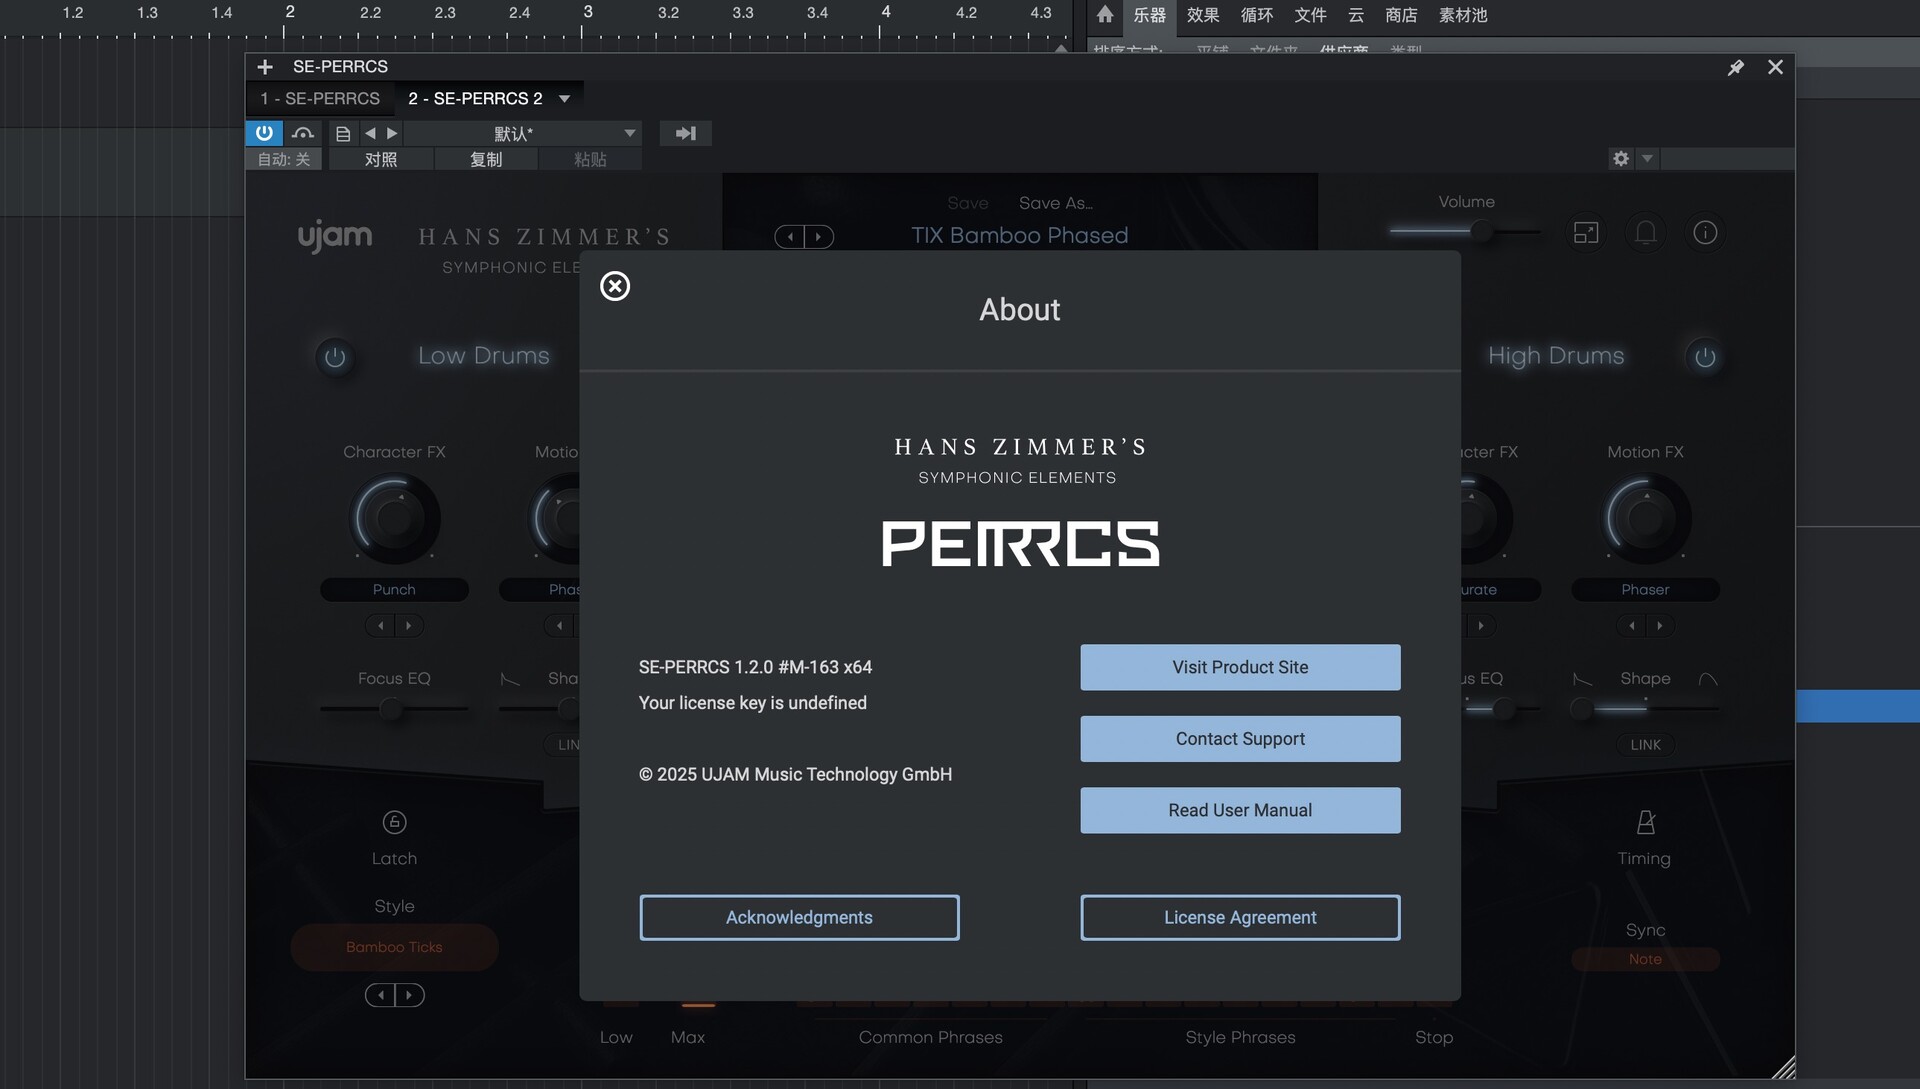Previous motion FX arrow under High Drums Phaser
1920x1089 pixels.
(1631, 626)
